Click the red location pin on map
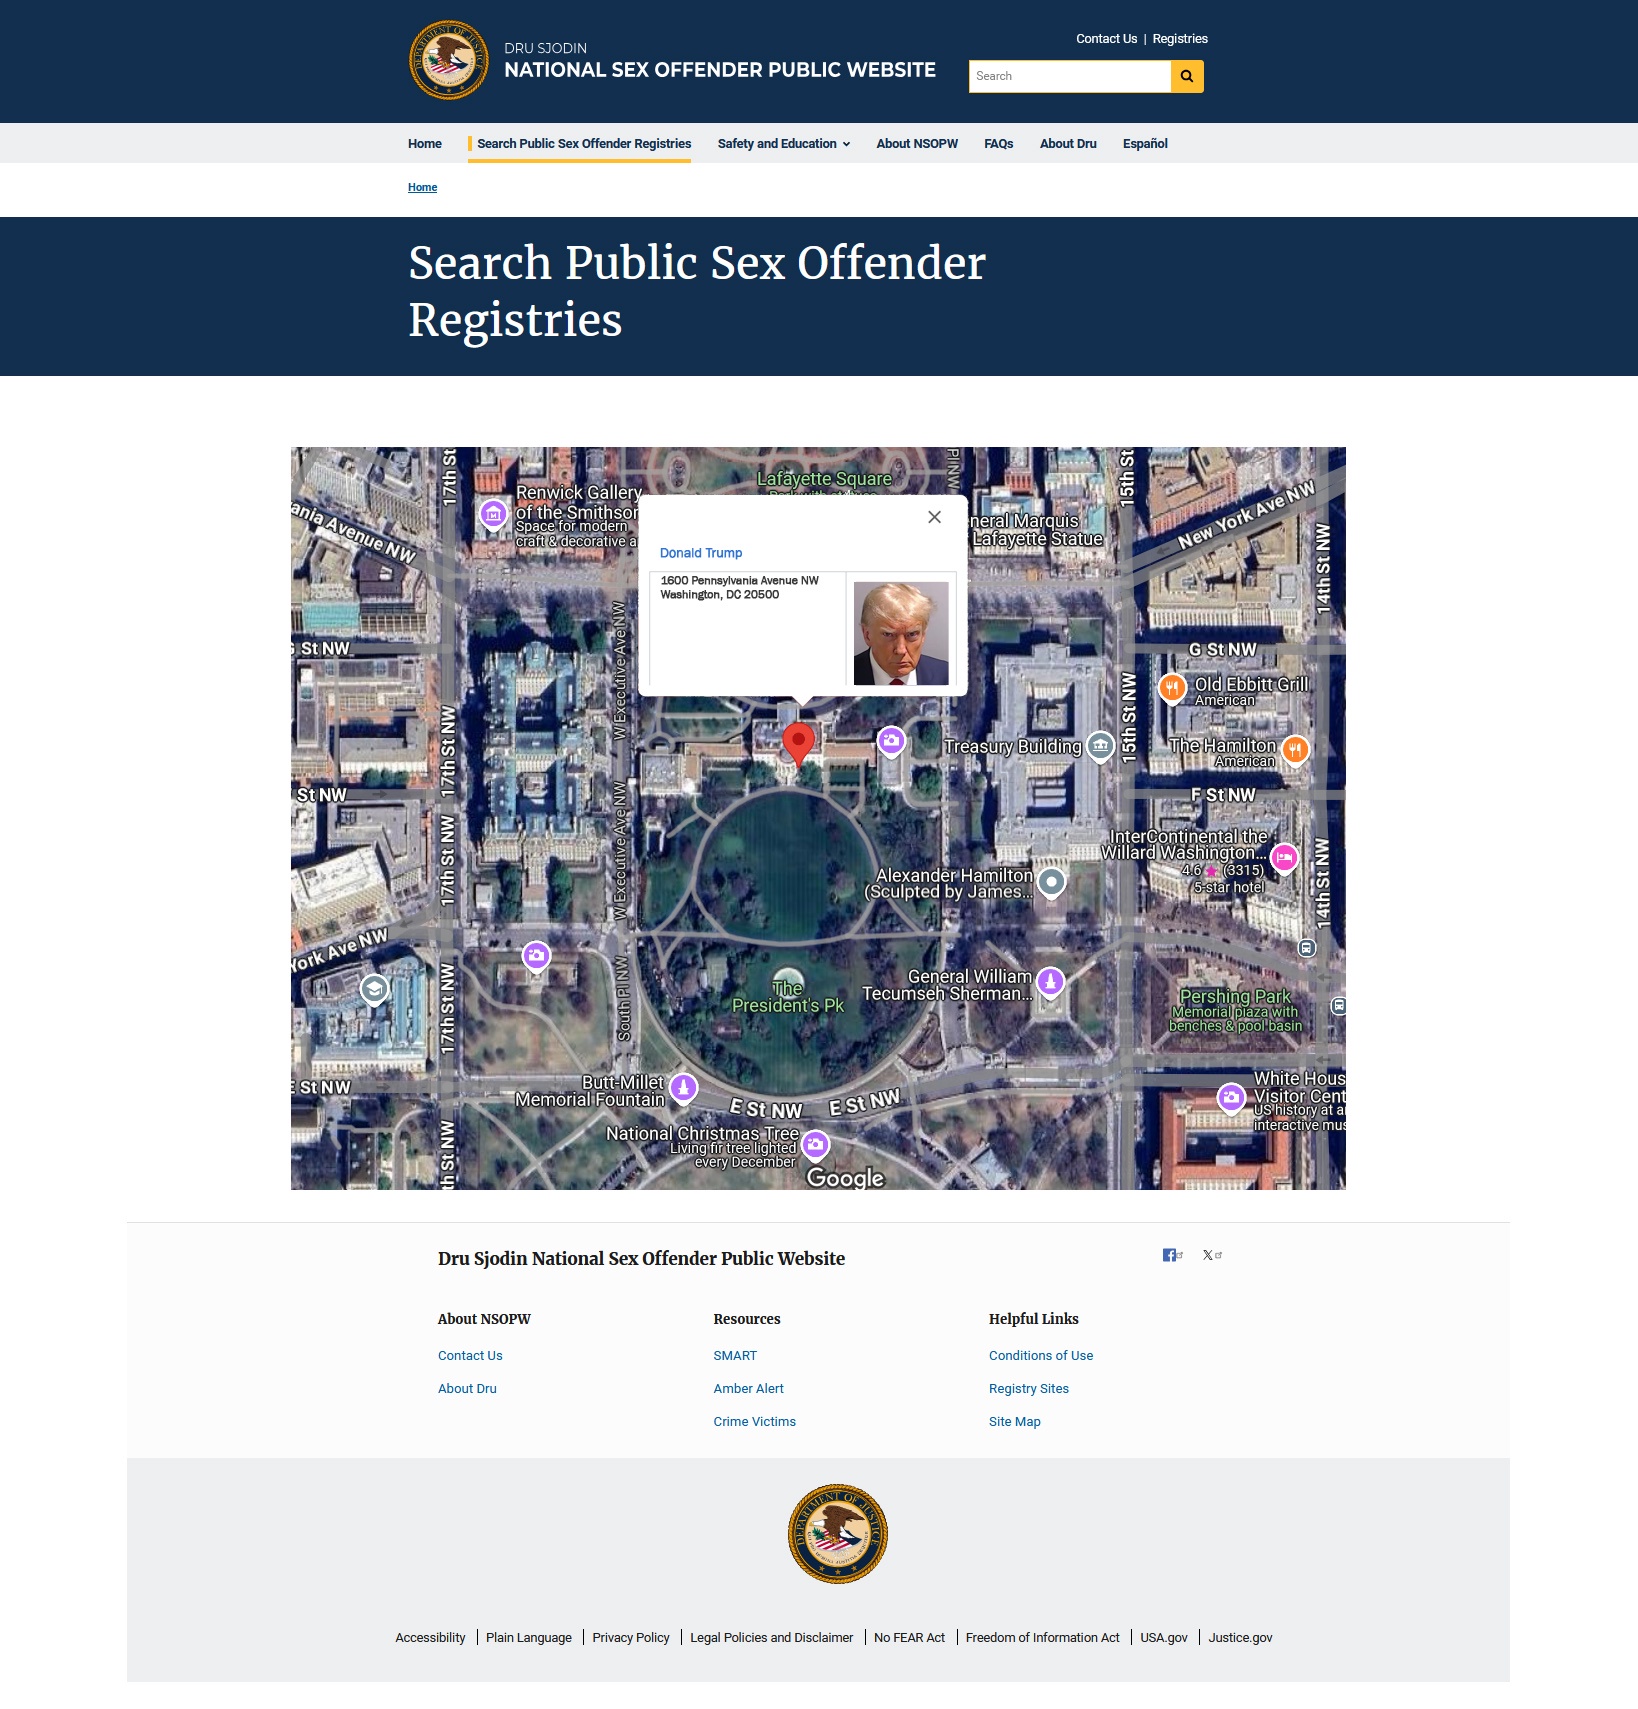The height and width of the screenshot is (1709, 1638). [798, 744]
